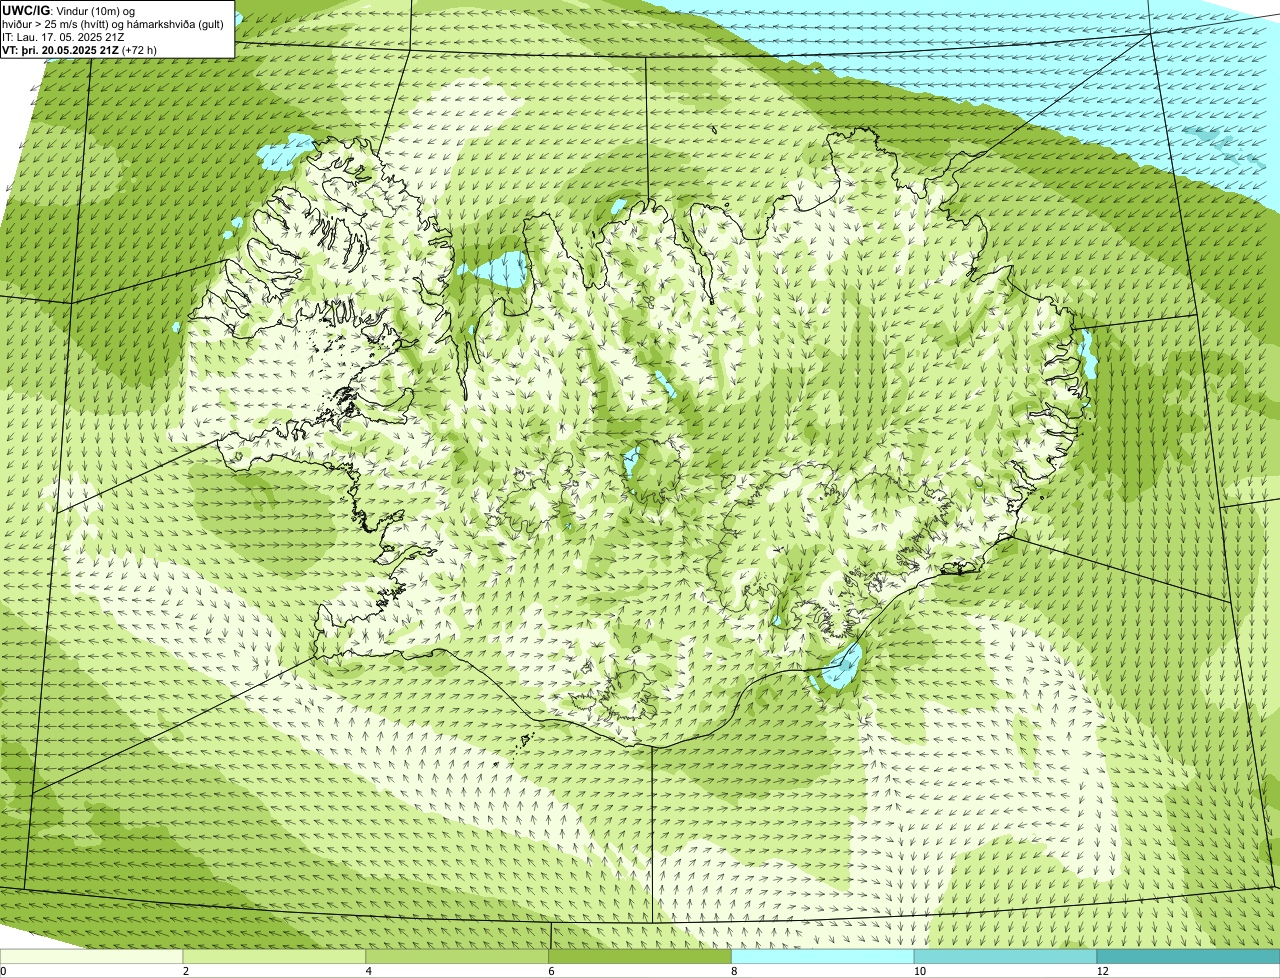Click the teal above-12 m/s legend swatch
Screen dimensions: 1280x978
click(x=1189, y=956)
